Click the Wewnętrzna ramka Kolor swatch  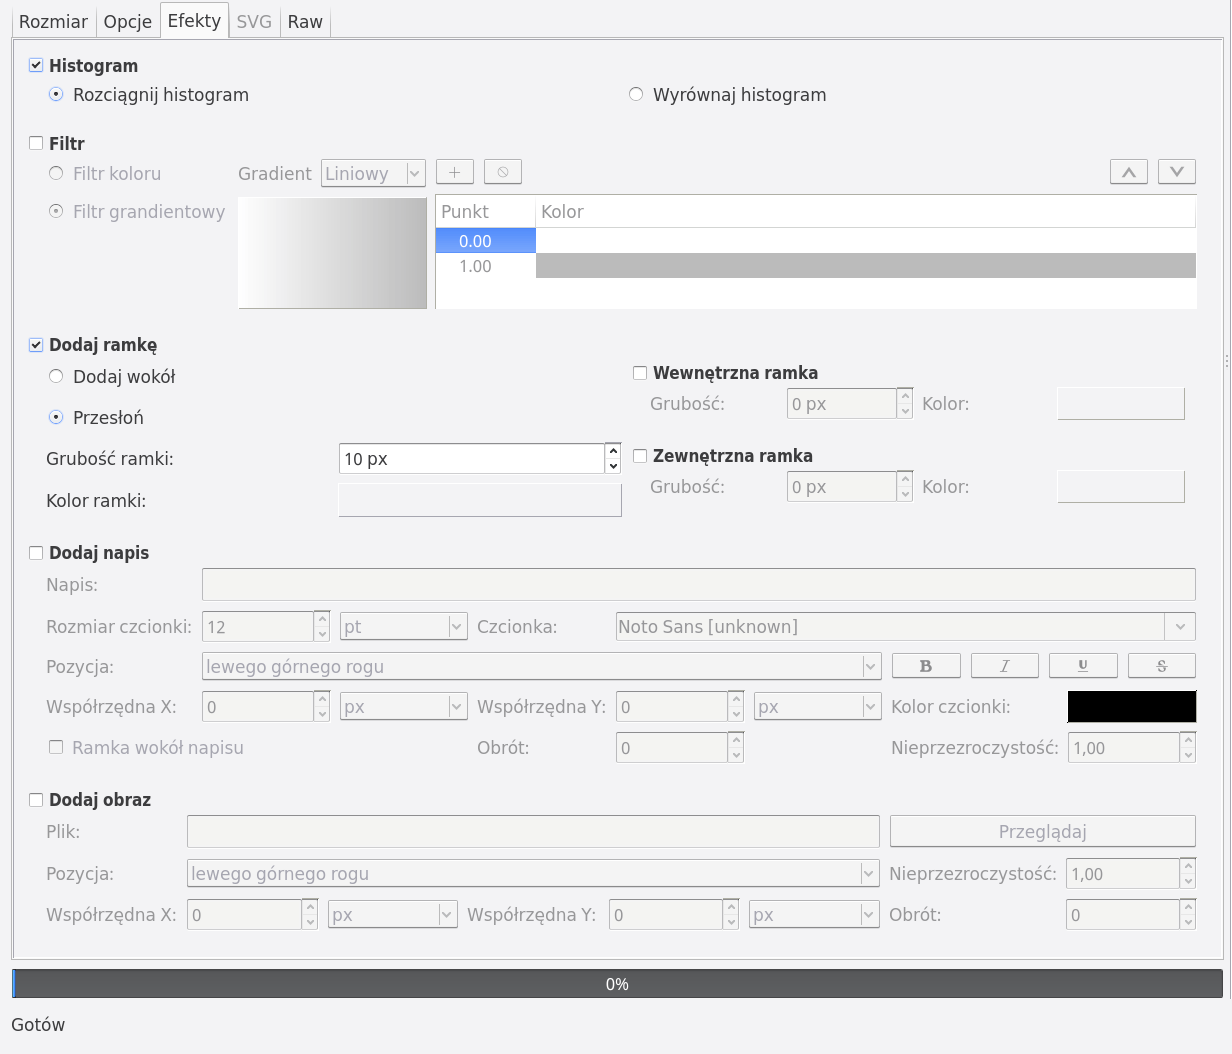(1121, 404)
